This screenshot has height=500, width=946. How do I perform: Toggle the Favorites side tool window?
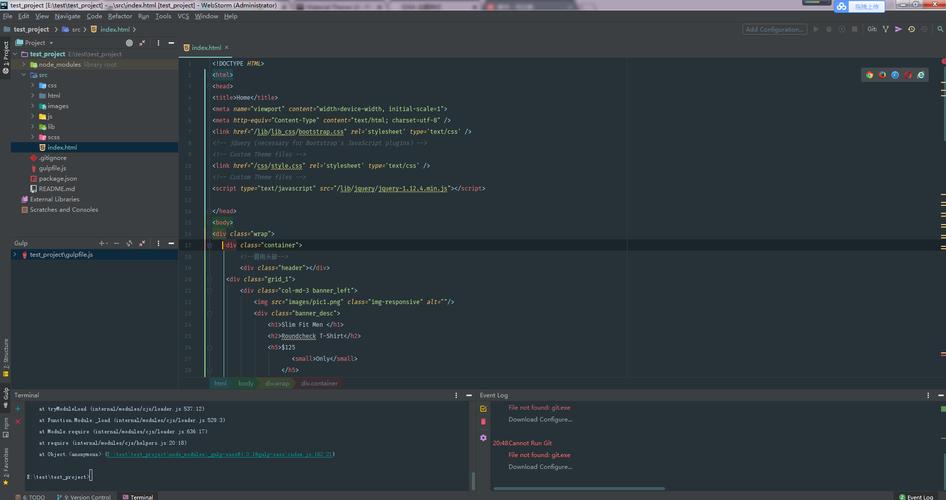5,466
